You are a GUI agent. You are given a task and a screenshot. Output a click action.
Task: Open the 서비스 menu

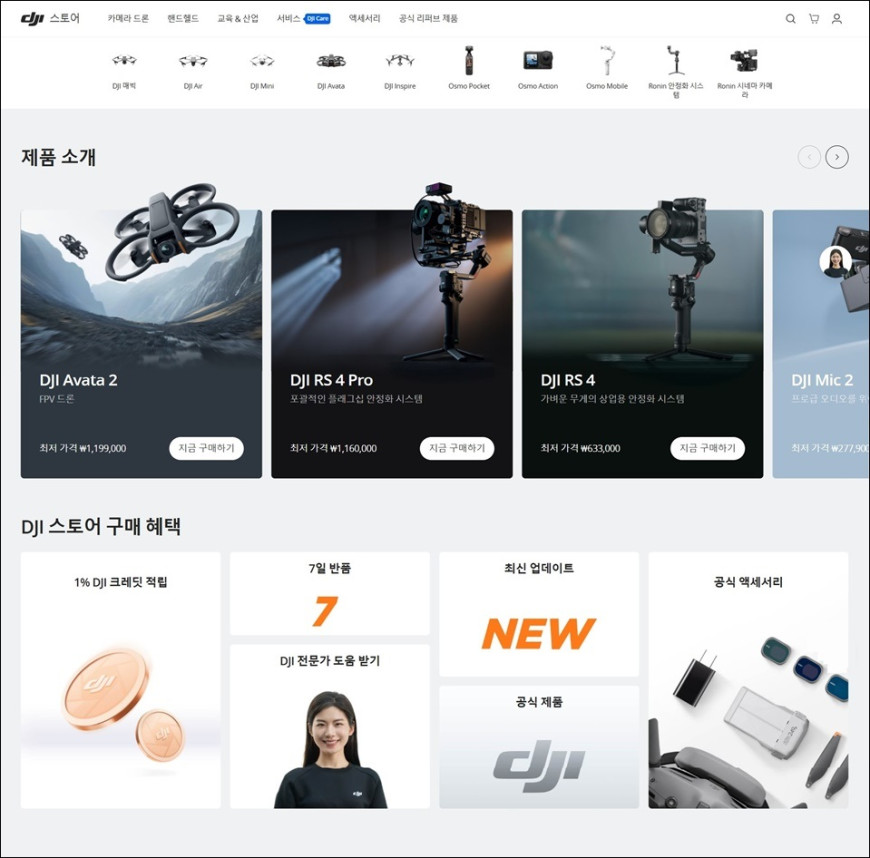pyautogui.click(x=289, y=18)
